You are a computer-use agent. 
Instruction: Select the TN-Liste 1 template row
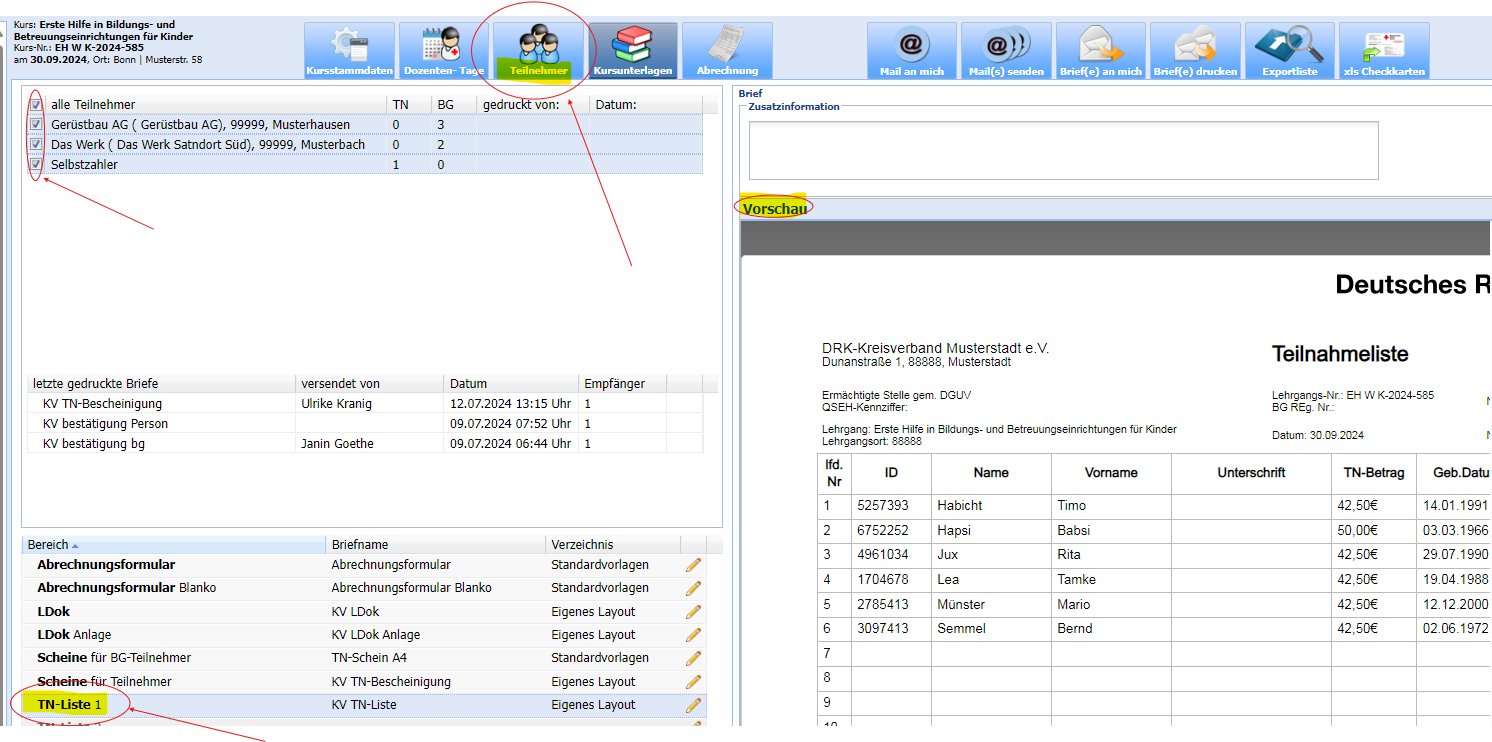pos(70,705)
